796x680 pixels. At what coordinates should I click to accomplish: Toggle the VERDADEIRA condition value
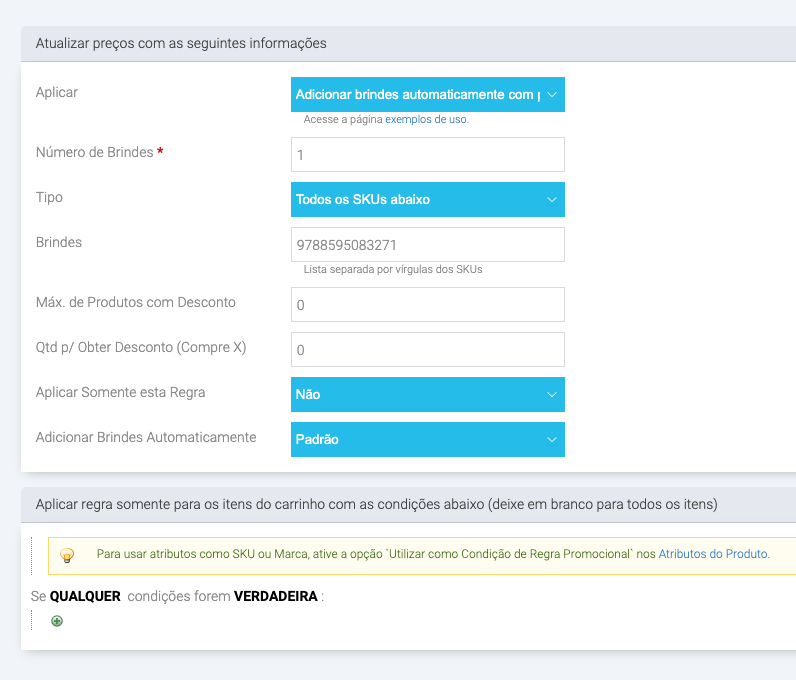[x=275, y=597]
